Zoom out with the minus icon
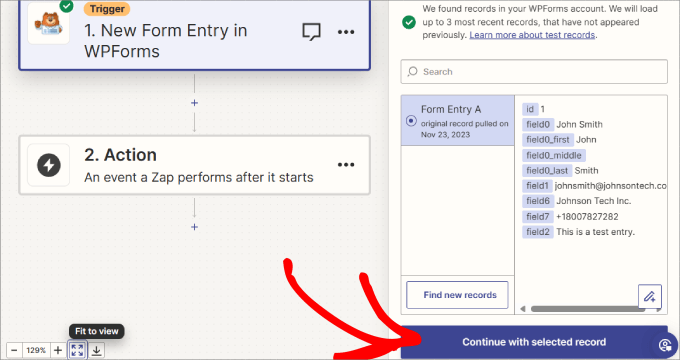The image size is (680, 360). point(14,350)
